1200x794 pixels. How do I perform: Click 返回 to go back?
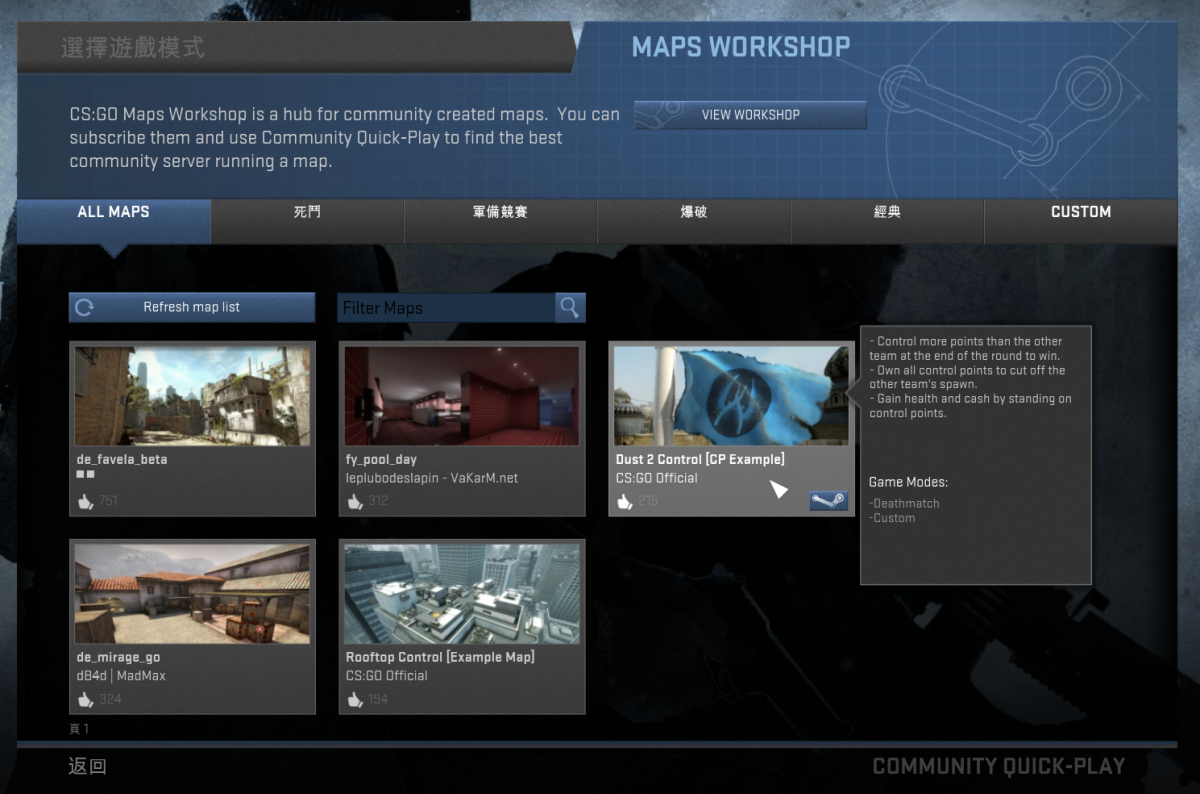[x=87, y=767]
